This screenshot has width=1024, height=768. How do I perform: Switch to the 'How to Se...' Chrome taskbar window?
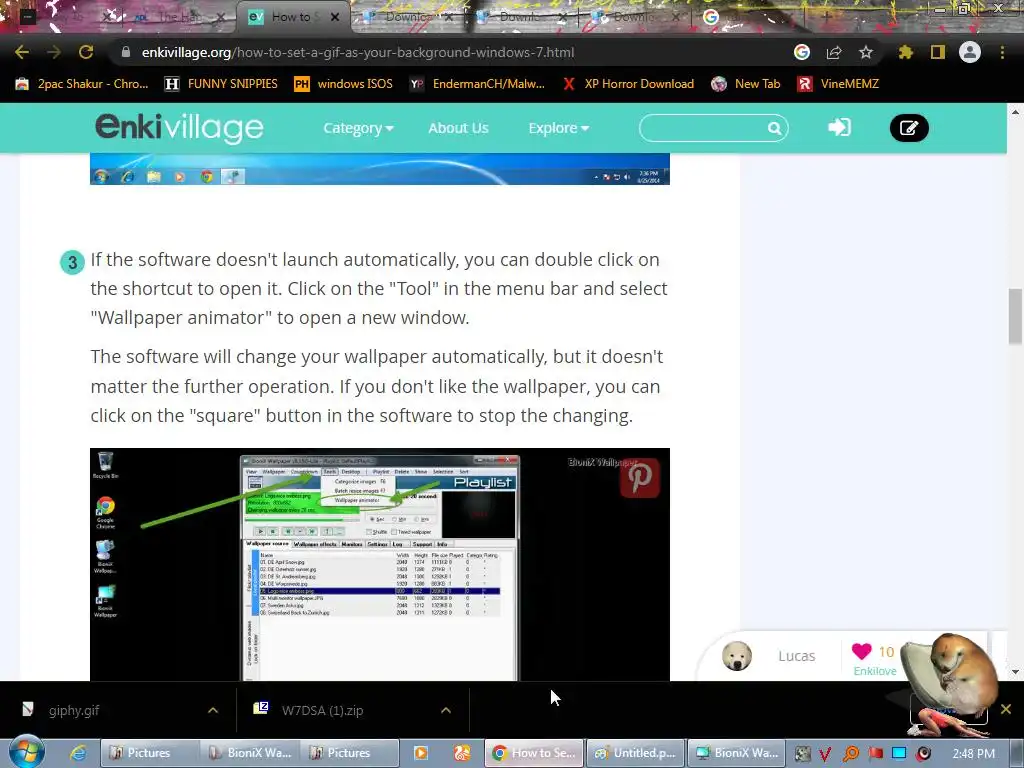(534, 753)
